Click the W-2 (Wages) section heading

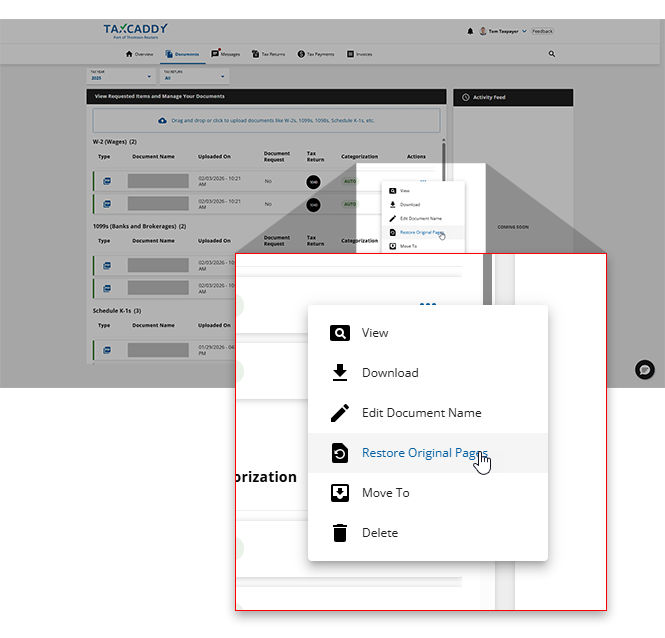115,142
